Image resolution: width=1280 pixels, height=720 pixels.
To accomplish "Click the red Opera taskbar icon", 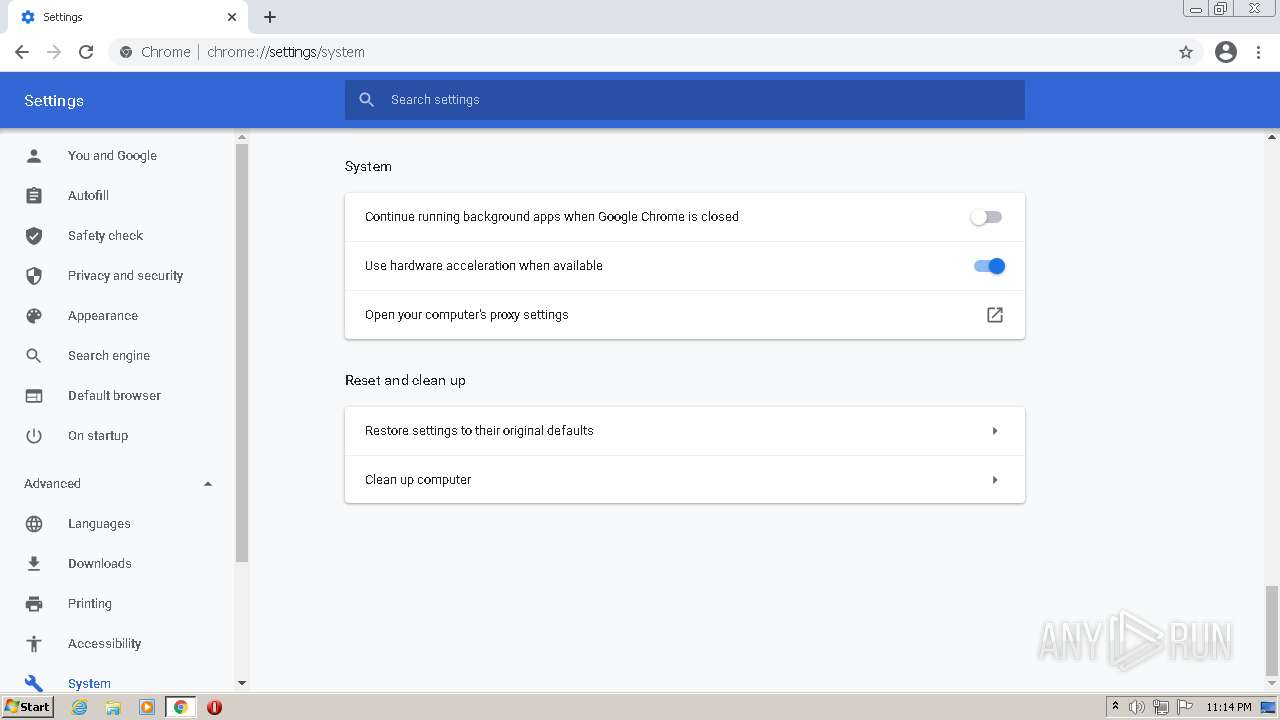I will click(x=214, y=707).
